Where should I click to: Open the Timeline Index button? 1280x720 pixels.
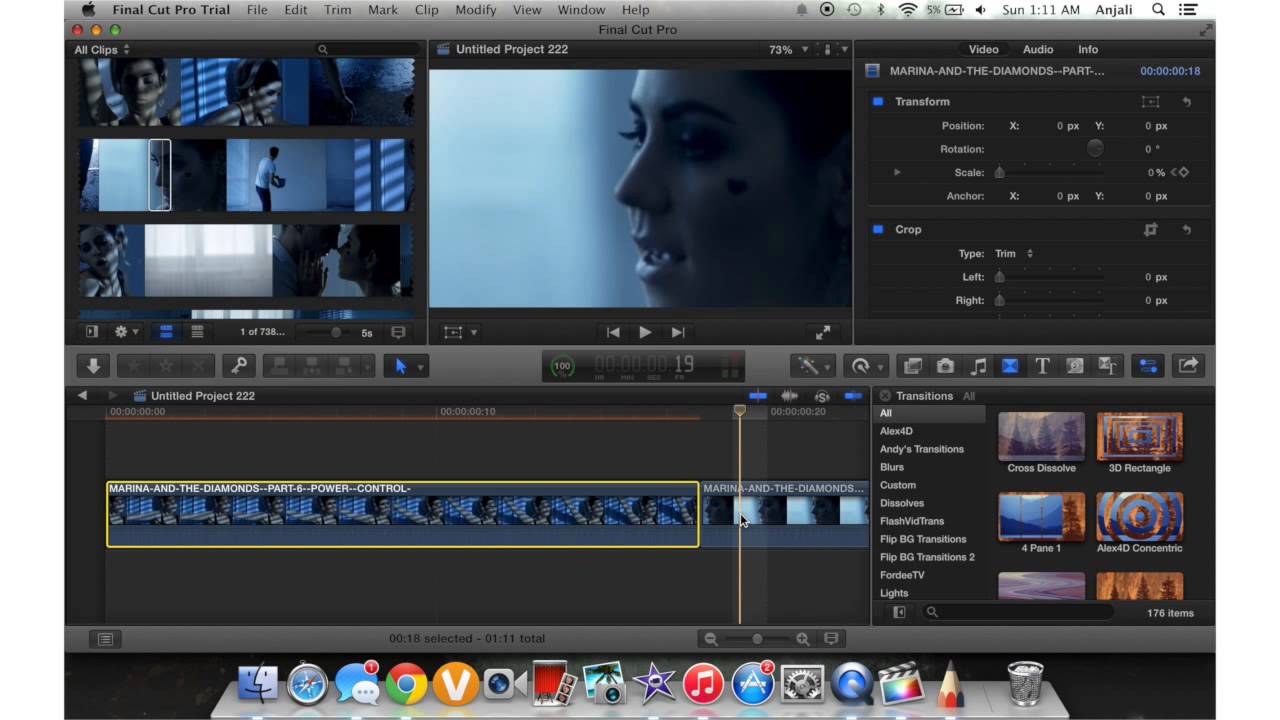(x=105, y=638)
